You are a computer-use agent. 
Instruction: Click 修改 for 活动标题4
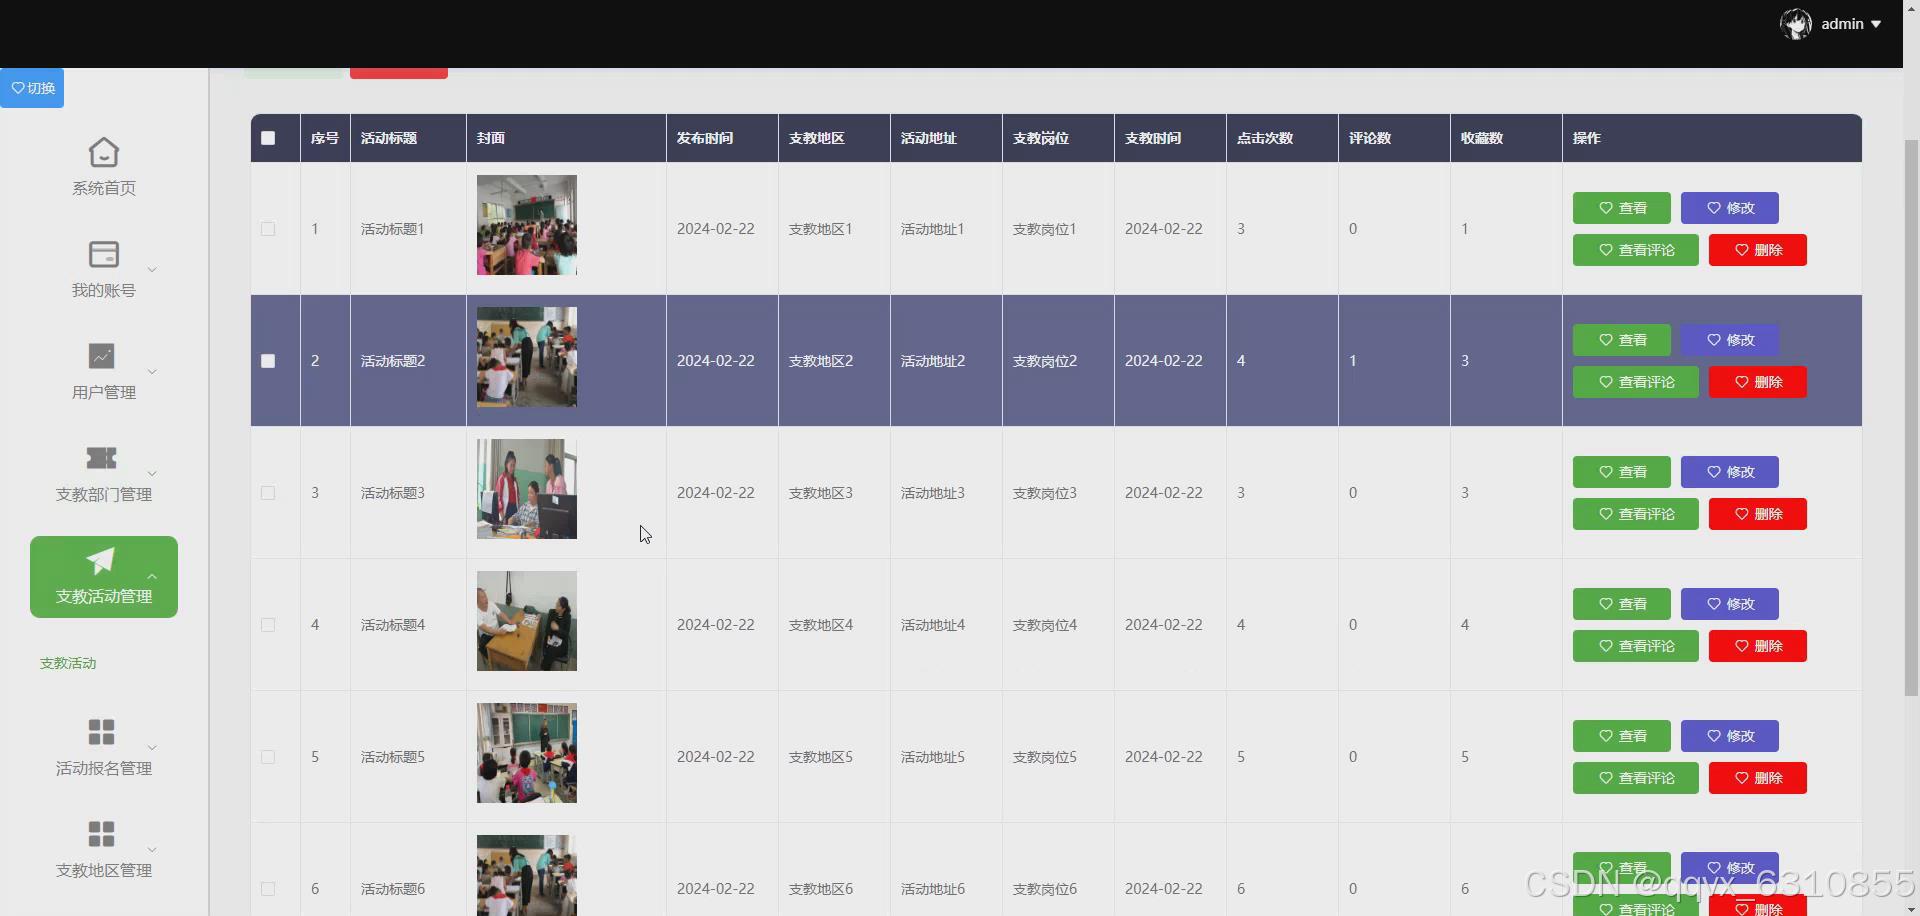point(1729,604)
